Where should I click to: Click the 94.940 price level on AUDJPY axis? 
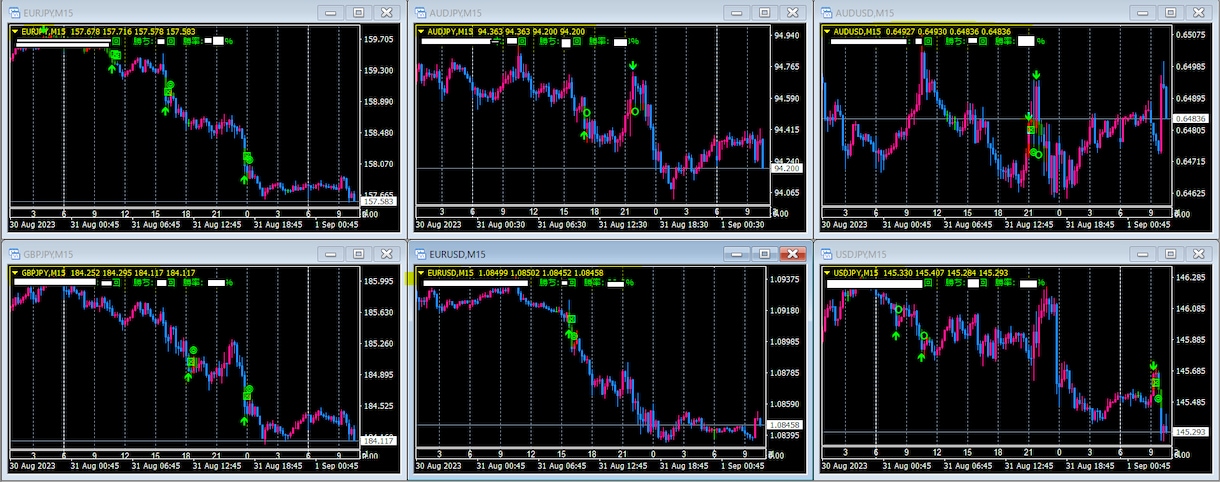788,35
